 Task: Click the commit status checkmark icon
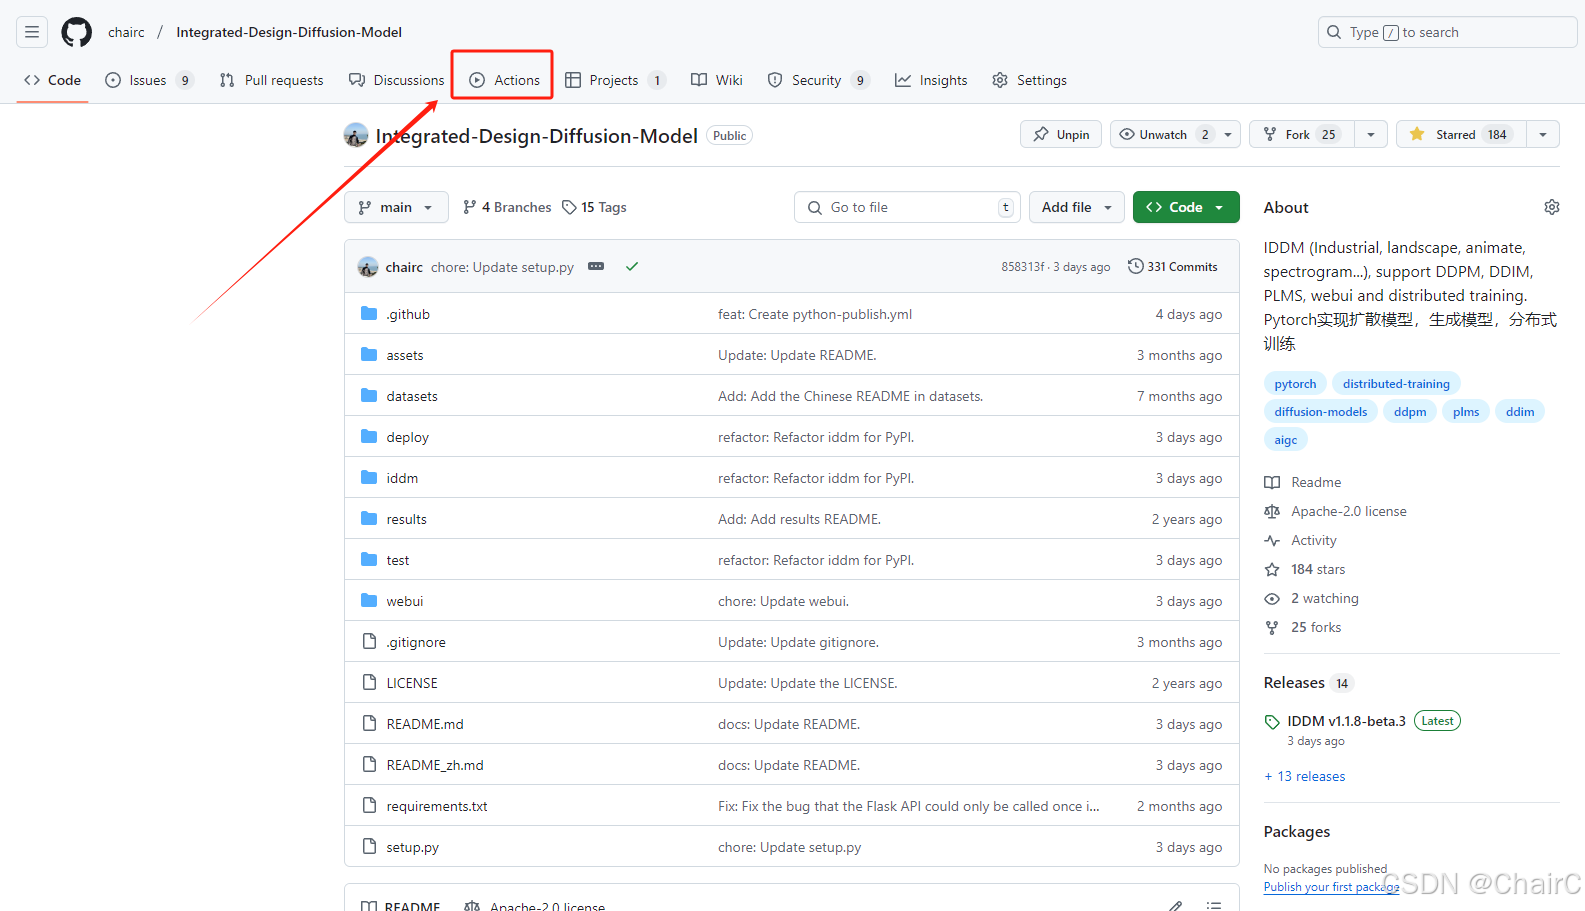coord(632,267)
